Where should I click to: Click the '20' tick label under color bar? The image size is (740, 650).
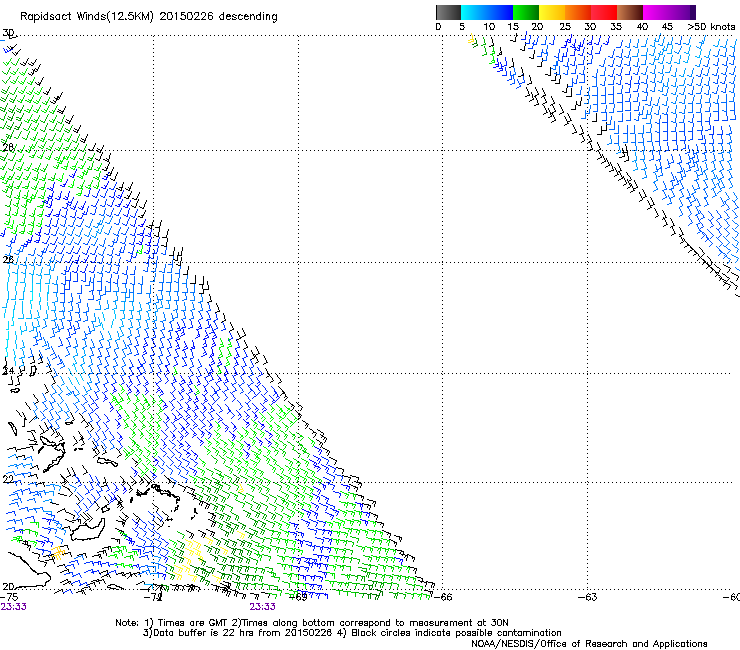[537, 26]
